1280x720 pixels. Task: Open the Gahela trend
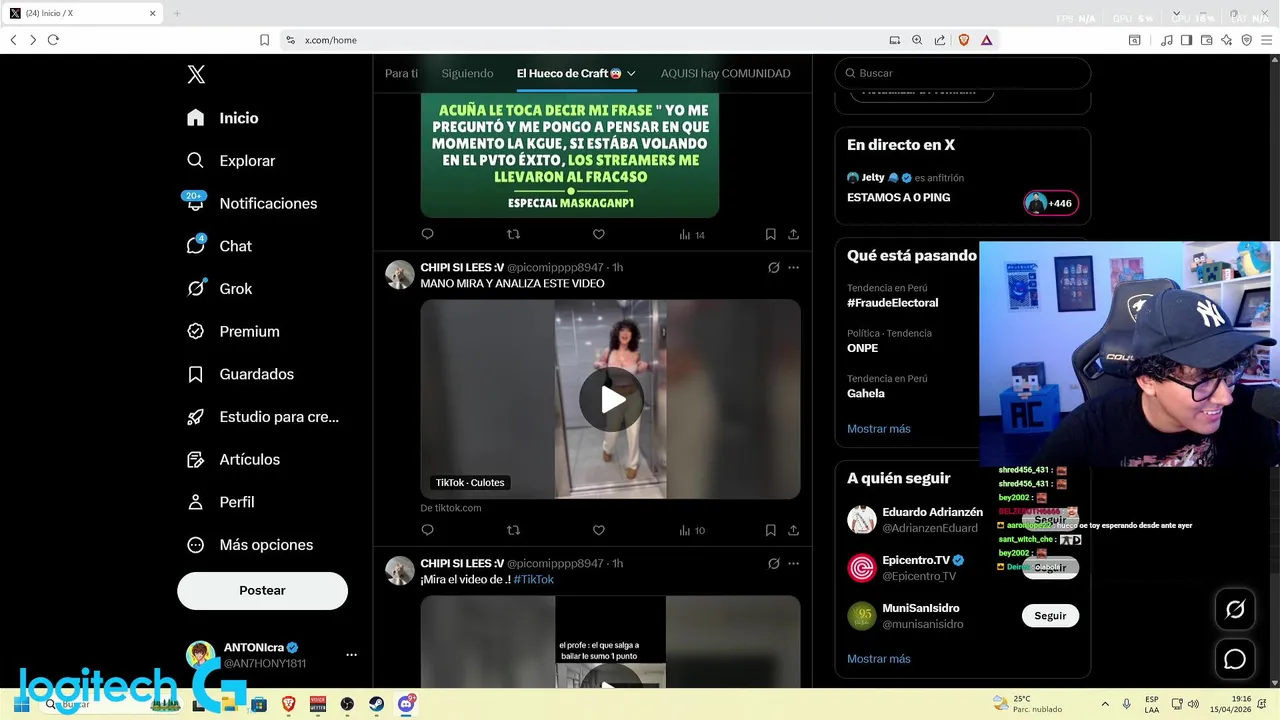[x=866, y=393]
